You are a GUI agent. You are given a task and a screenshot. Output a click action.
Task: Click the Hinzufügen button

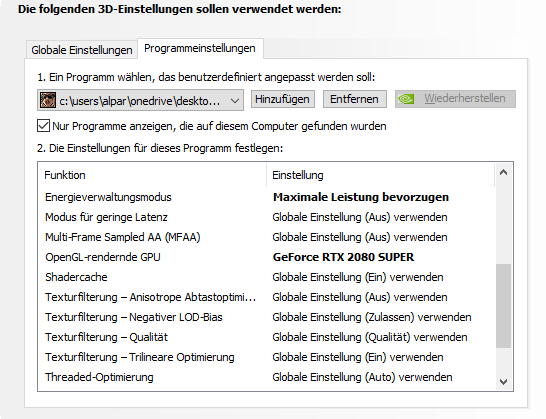coord(283,99)
